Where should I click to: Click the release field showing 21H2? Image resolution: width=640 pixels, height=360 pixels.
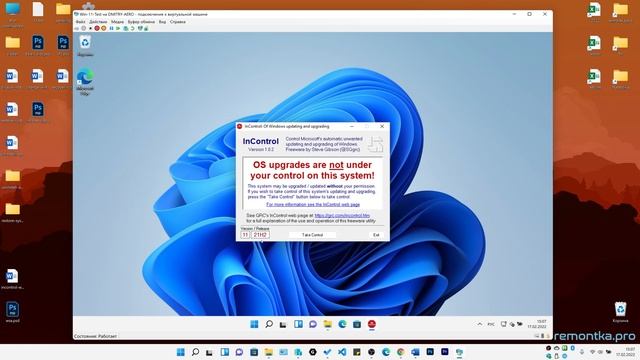pos(260,235)
